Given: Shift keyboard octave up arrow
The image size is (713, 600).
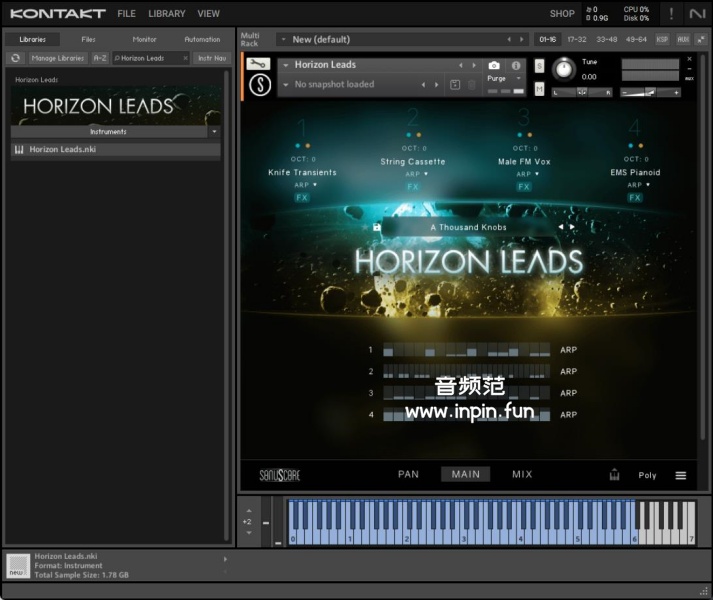Looking at the screenshot, I should click(x=248, y=511).
